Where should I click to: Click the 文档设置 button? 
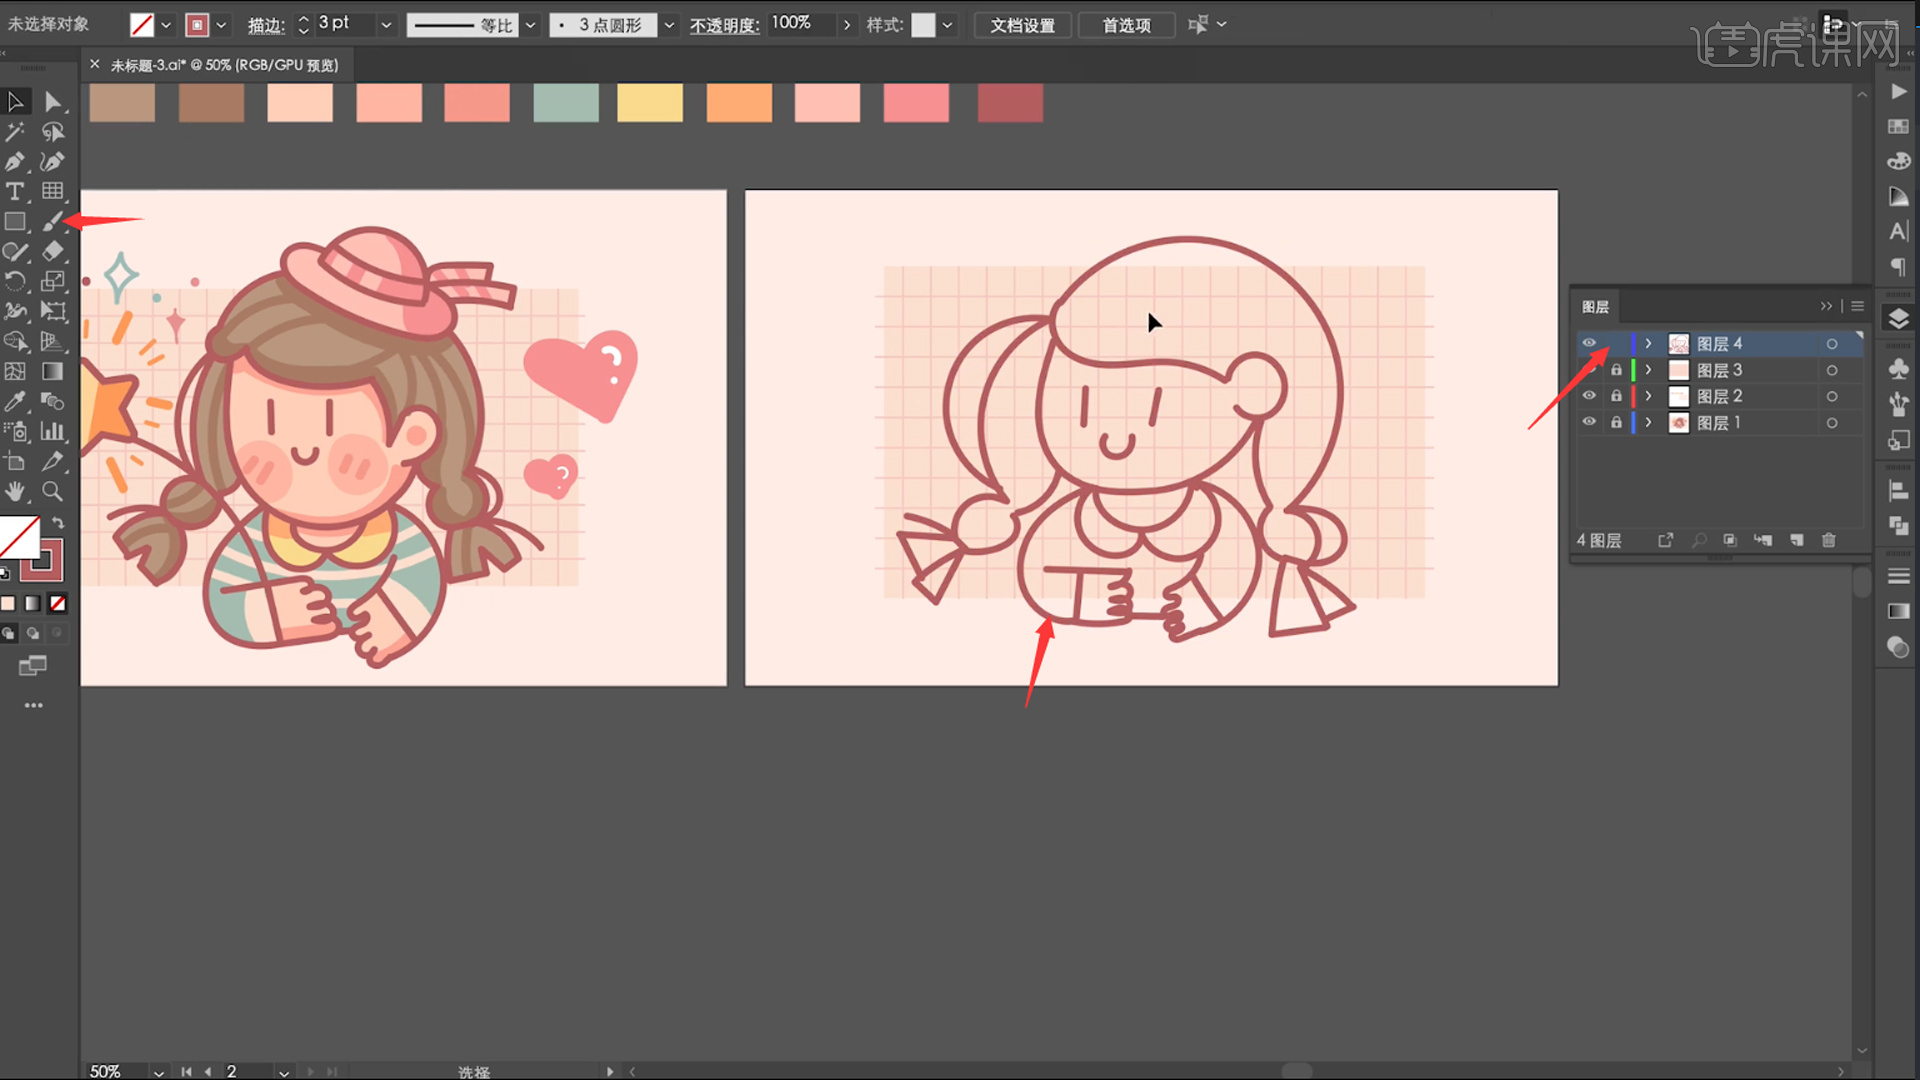pyautogui.click(x=1022, y=25)
